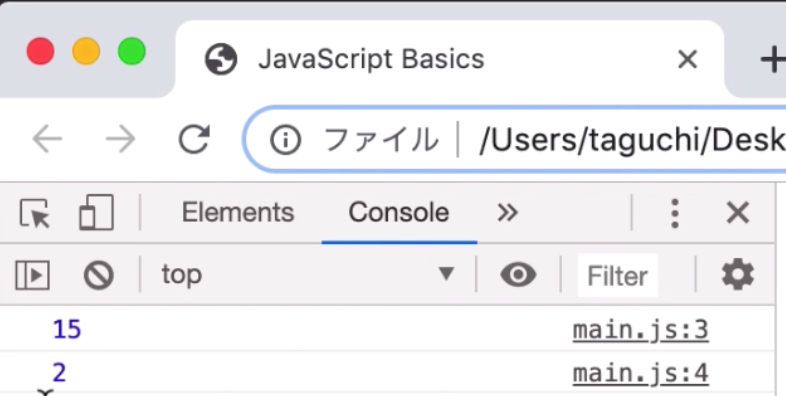This screenshot has width=786, height=396.
Task: Click the browser back arrow
Action: [x=47, y=139]
